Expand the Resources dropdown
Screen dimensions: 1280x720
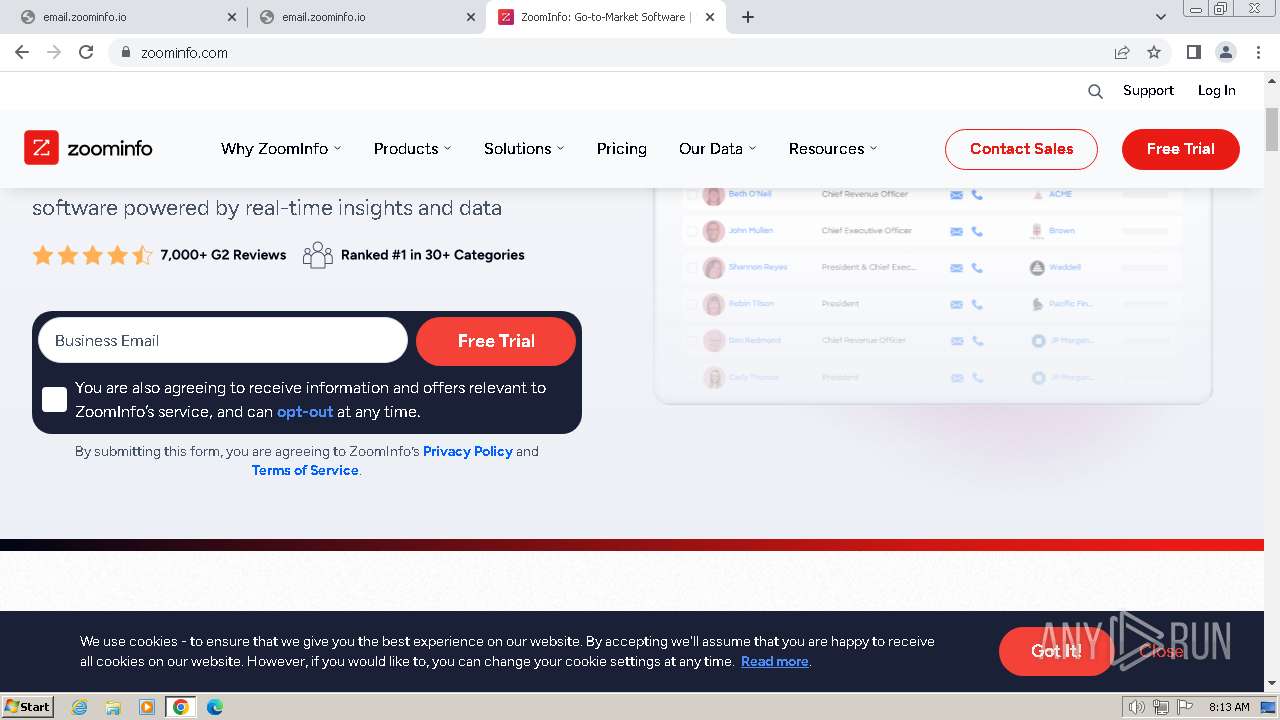click(833, 148)
